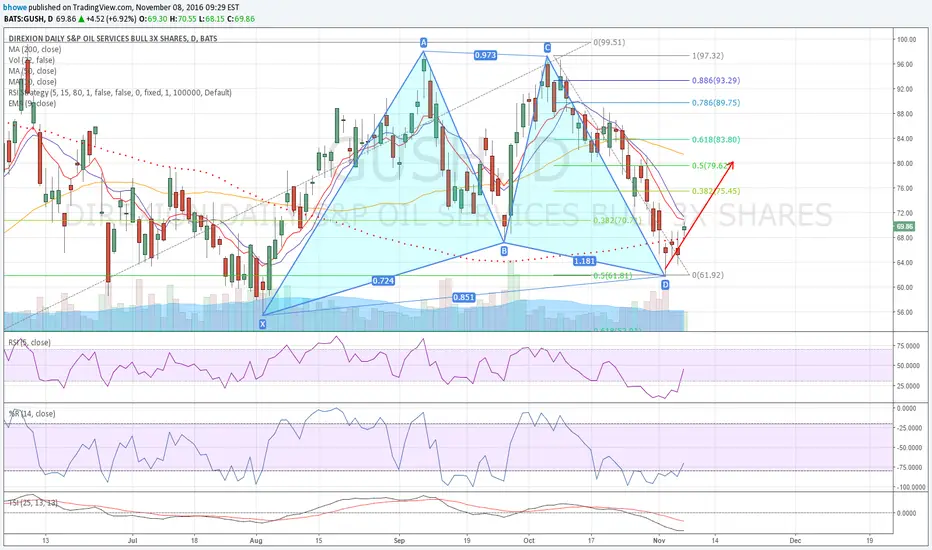Click Aug on the time axis
The width and height of the screenshot is (932, 550).
pyautogui.click(x=256, y=541)
